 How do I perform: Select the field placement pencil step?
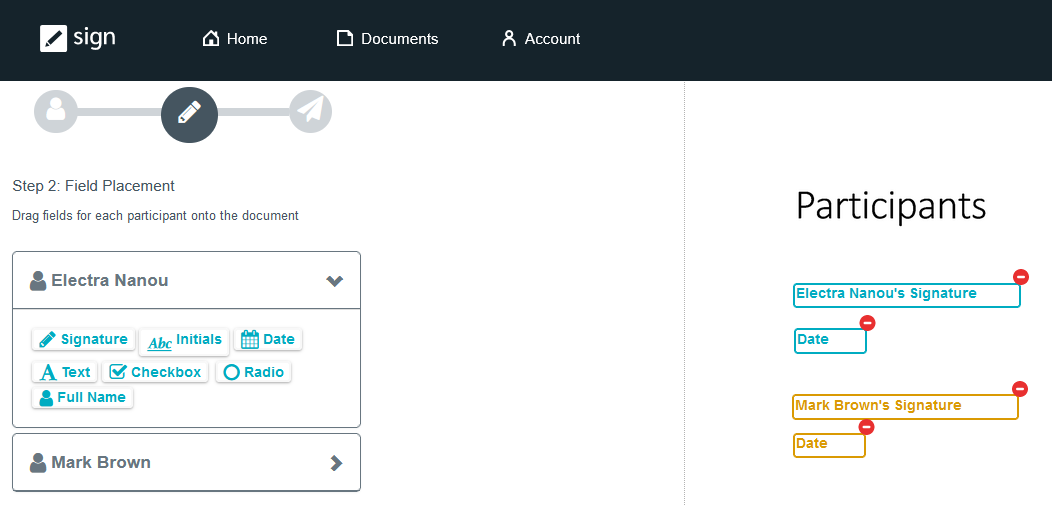point(189,114)
